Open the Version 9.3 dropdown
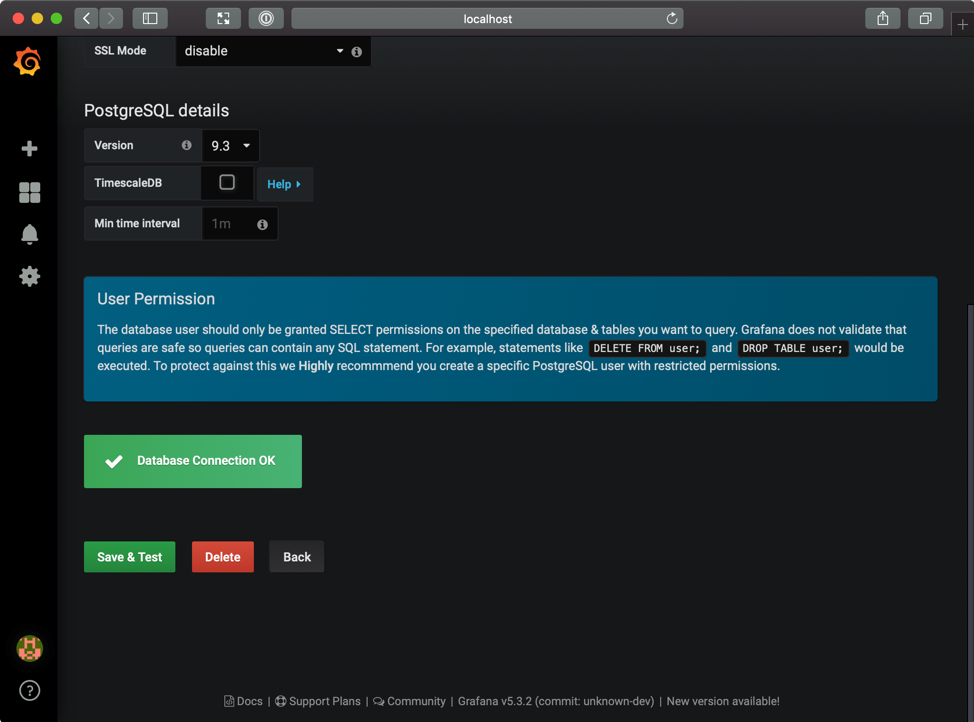 [x=230, y=145]
